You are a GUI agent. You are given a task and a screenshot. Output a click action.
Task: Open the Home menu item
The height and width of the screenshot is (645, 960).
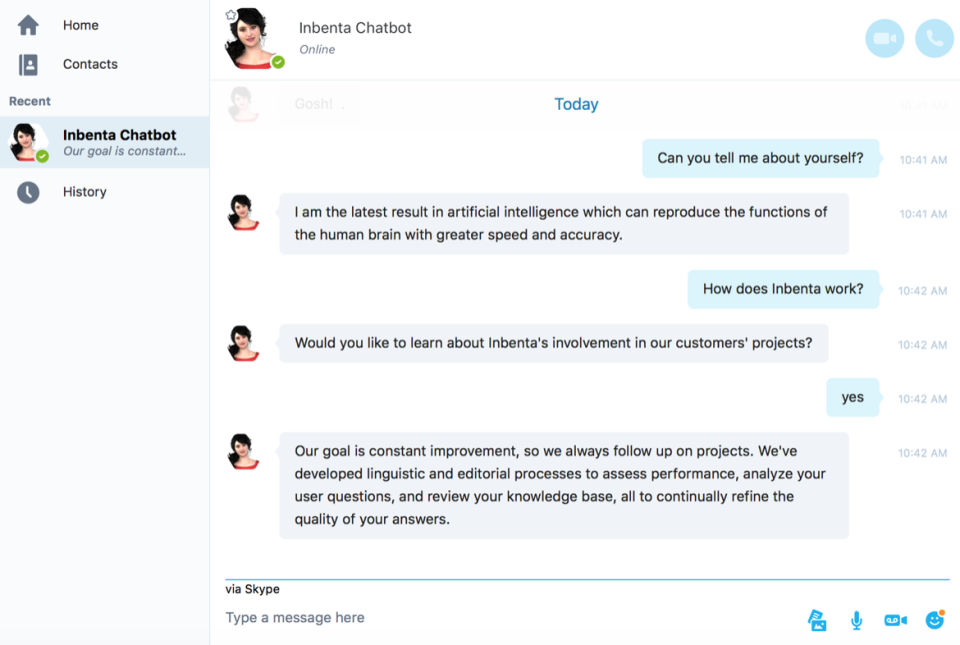81,26
